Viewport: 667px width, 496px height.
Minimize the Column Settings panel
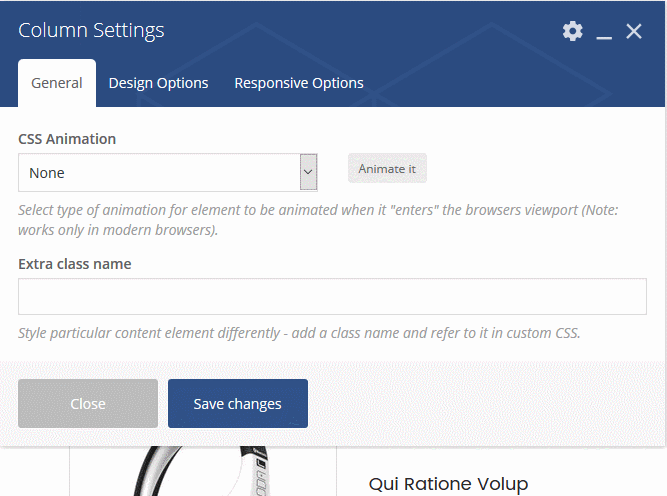coord(604,32)
